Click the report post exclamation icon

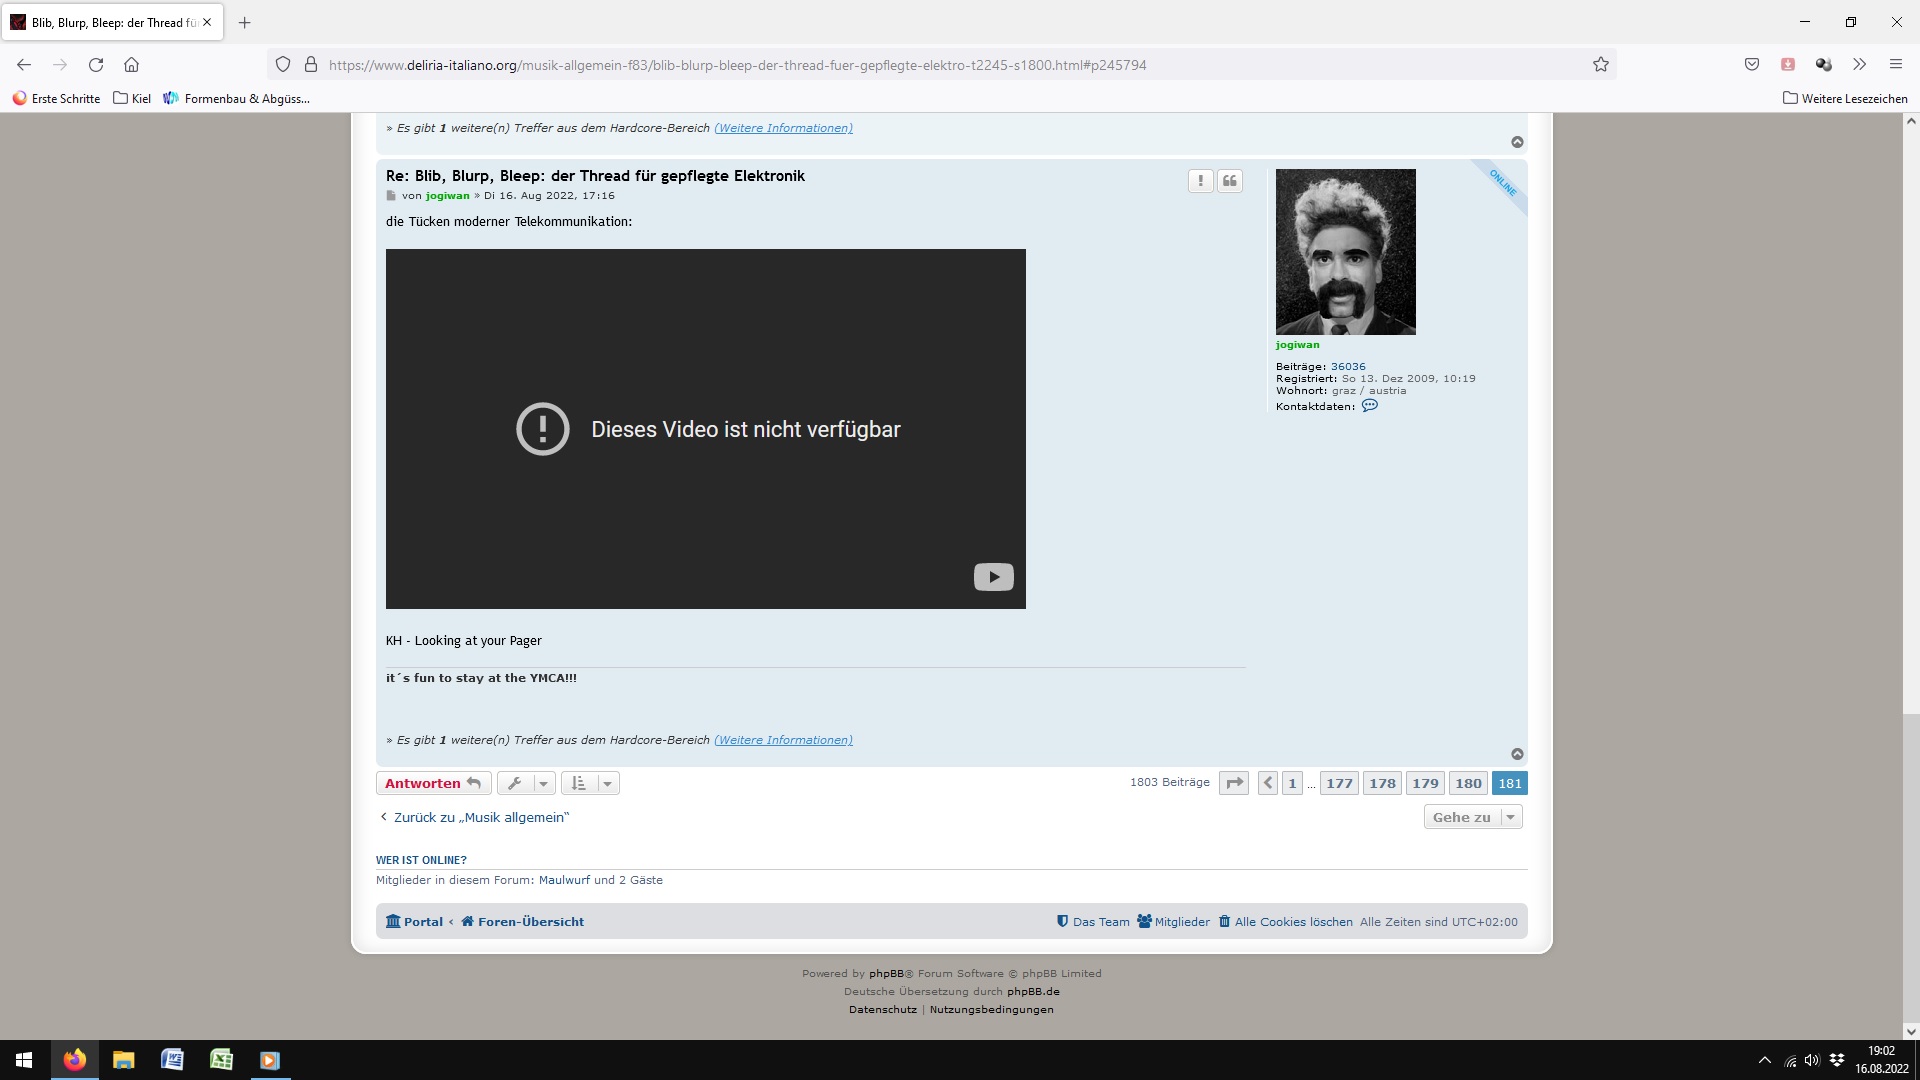(1200, 181)
